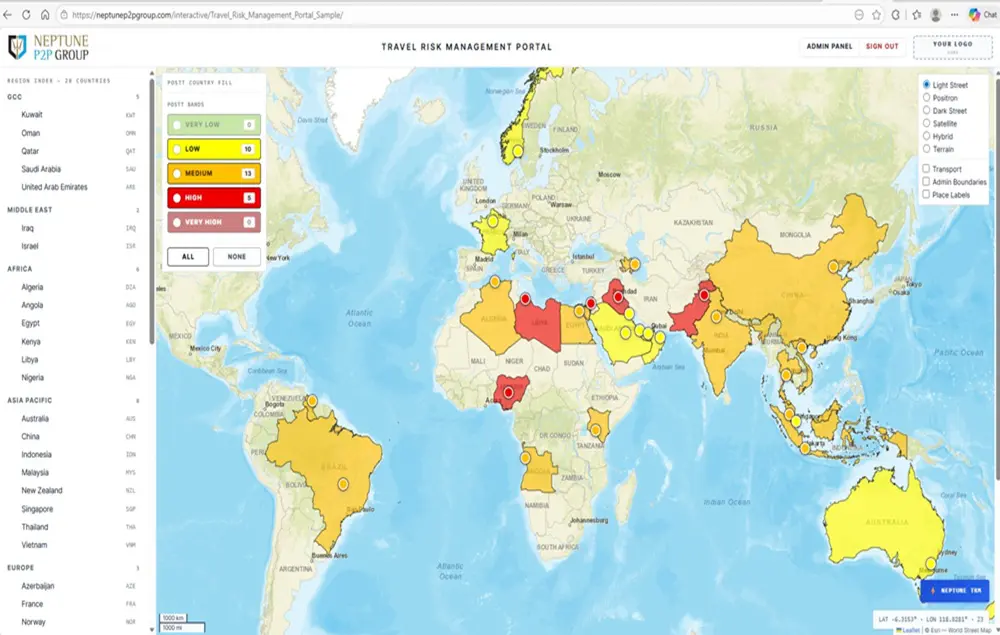Click the red Pakistan map marker
This screenshot has width=1000, height=635.
(704, 295)
